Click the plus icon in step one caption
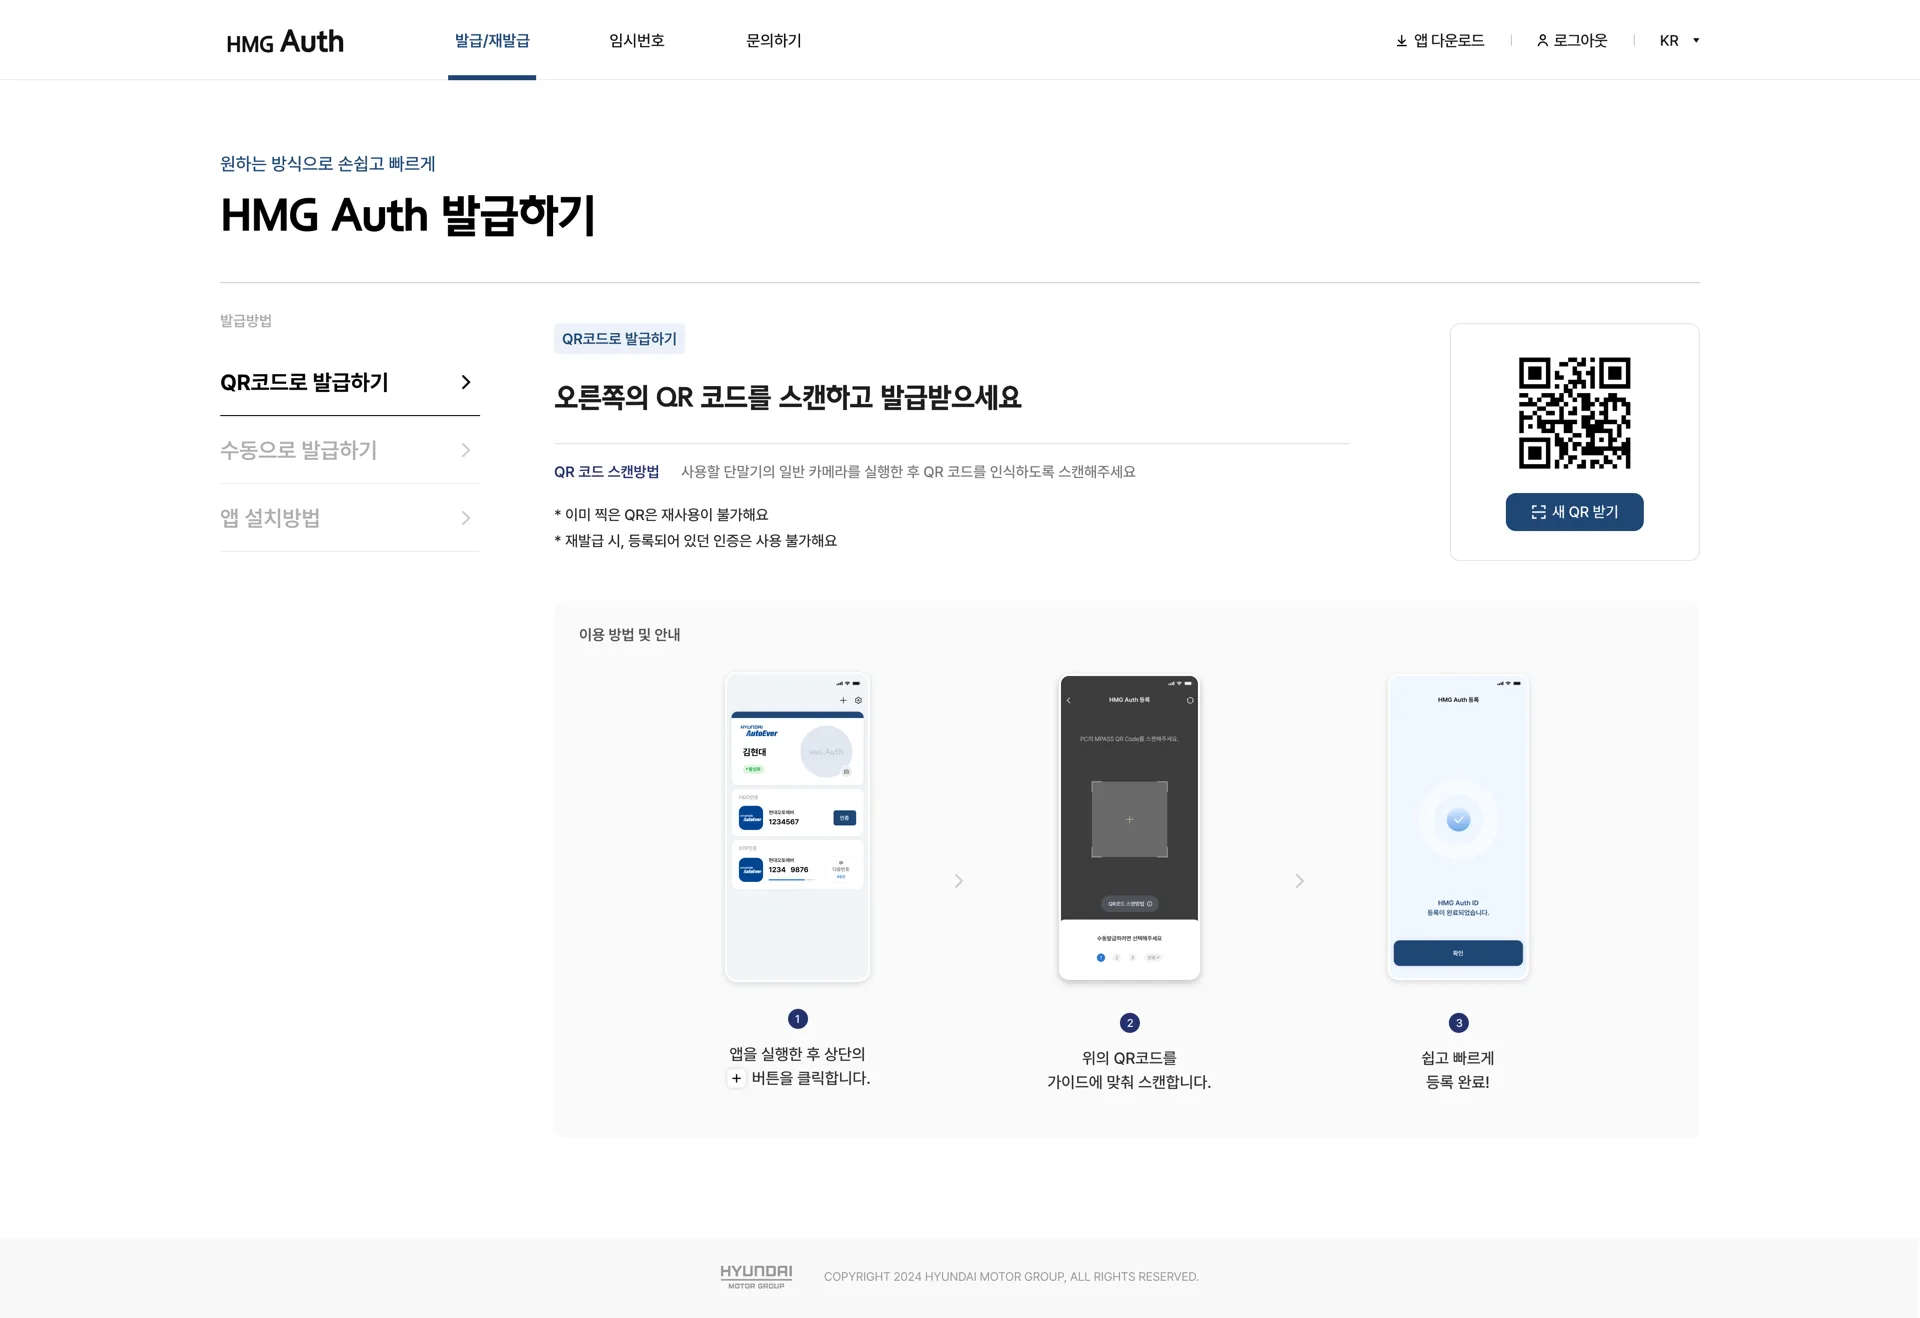The image size is (1920, 1318). (736, 1078)
